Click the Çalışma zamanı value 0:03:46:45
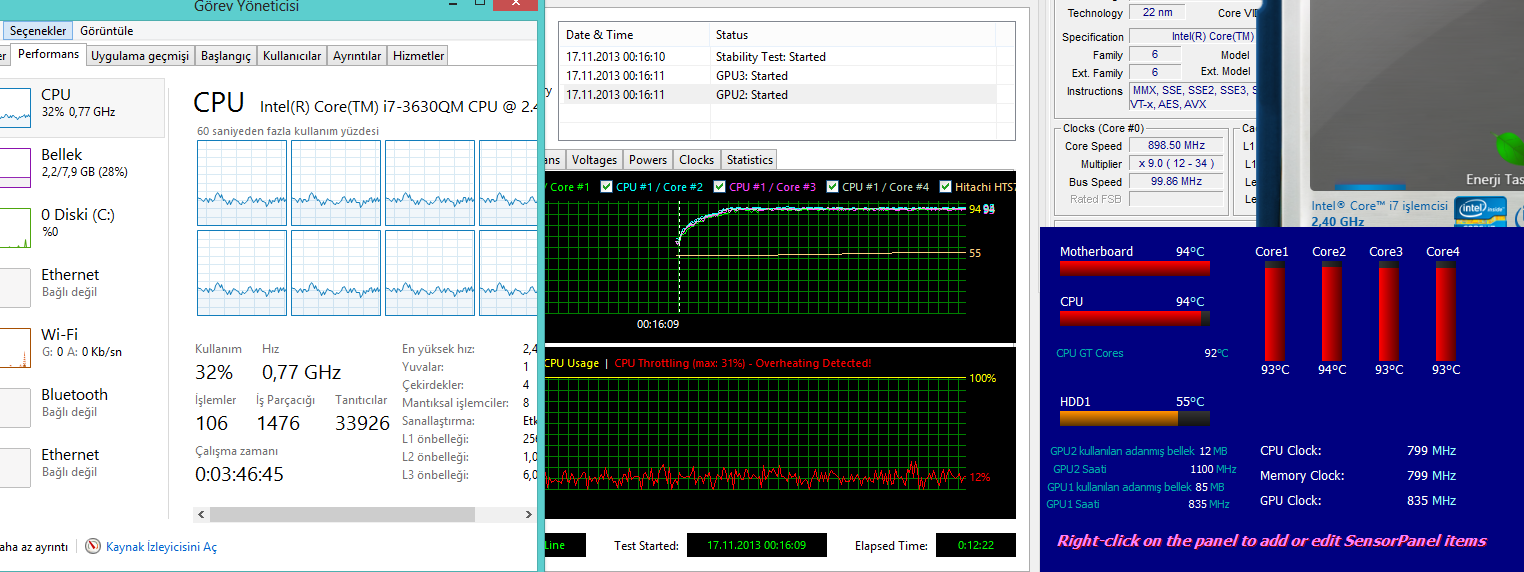Image resolution: width=1524 pixels, height=572 pixels. tap(239, 474)
